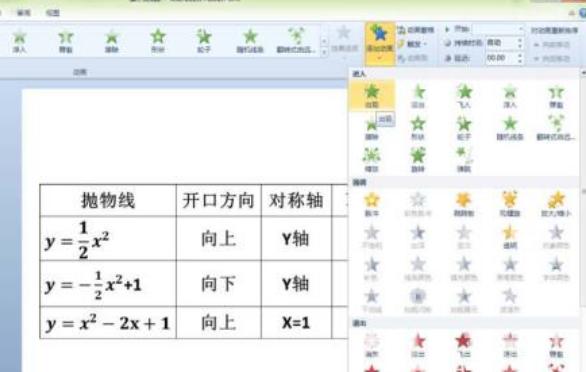Click table cell X=1
The image size is (586, 372).
pos(296,323)
